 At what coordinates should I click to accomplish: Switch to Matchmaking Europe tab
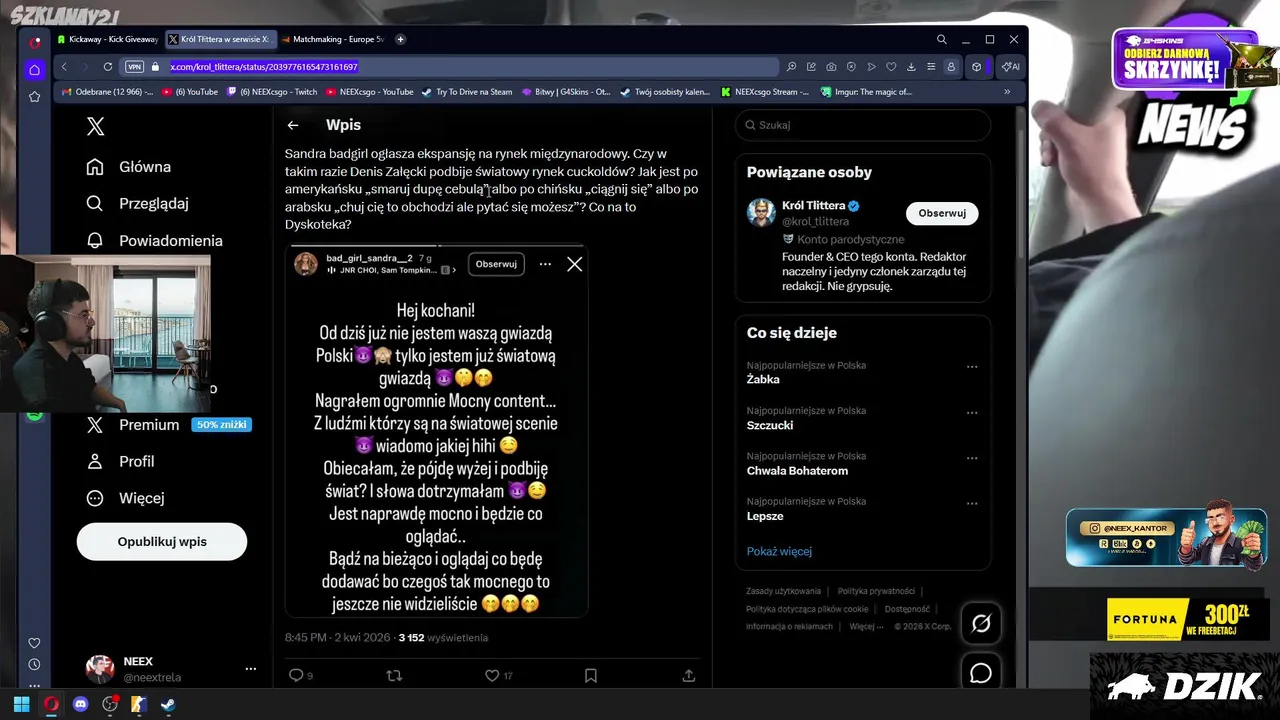(x=333, y=39)
